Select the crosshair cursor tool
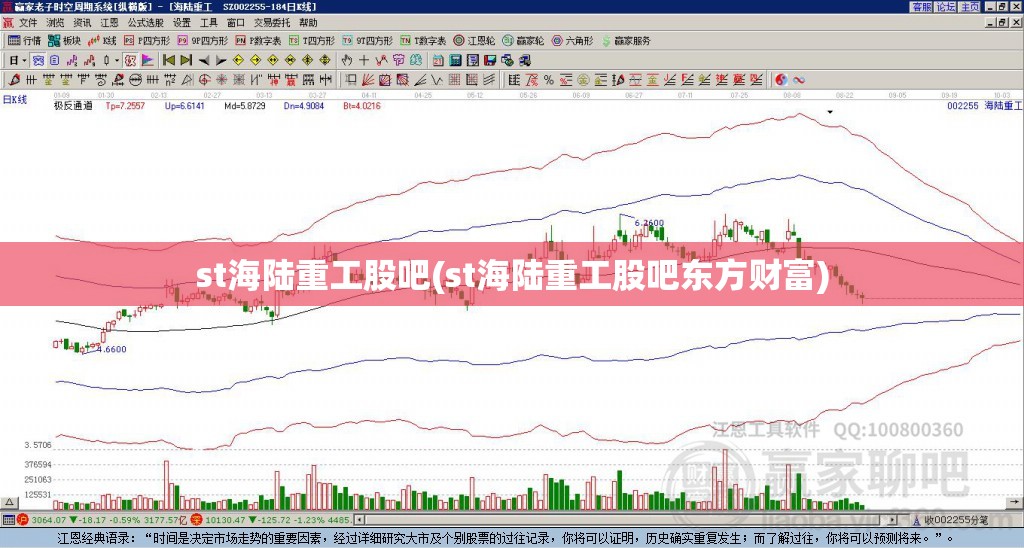This screenshot has width=1024, height=548. tap(364, 60)
